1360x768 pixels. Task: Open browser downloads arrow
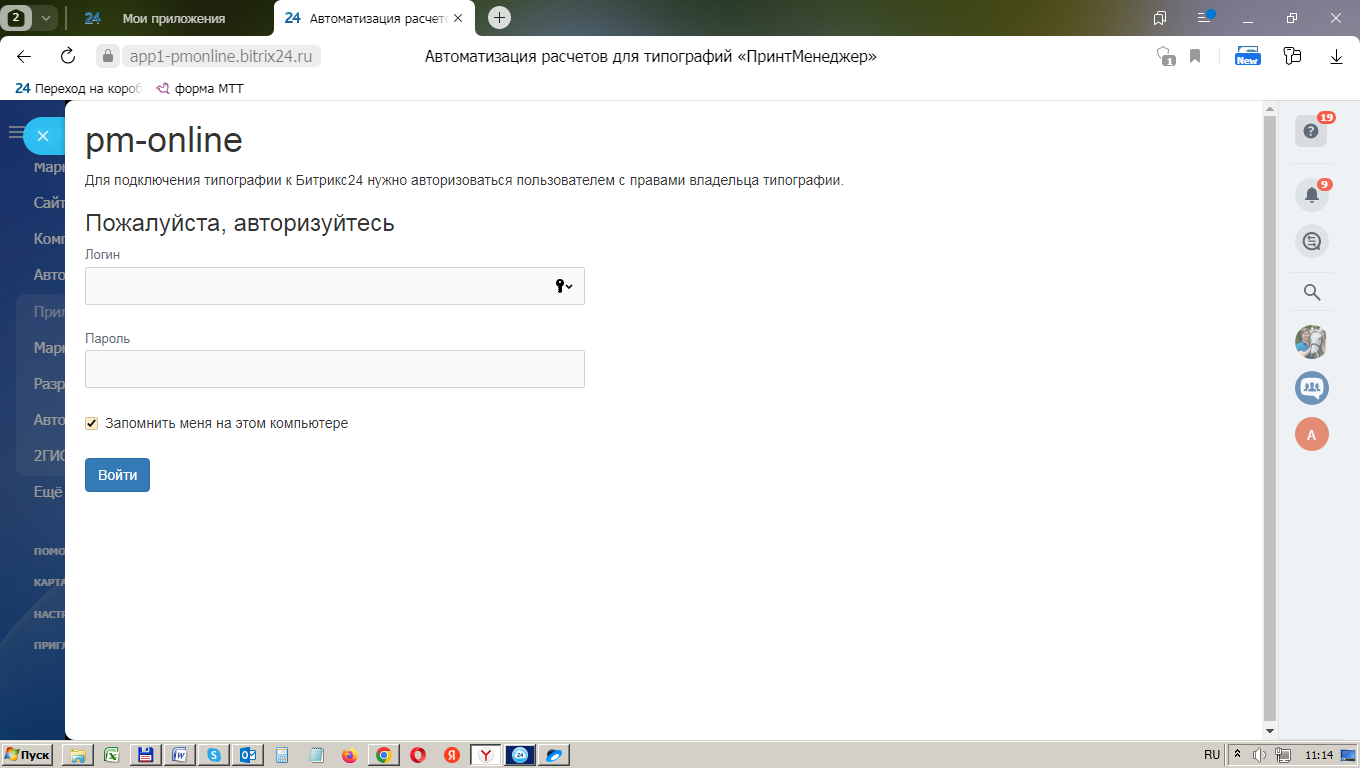(1336, 57)
